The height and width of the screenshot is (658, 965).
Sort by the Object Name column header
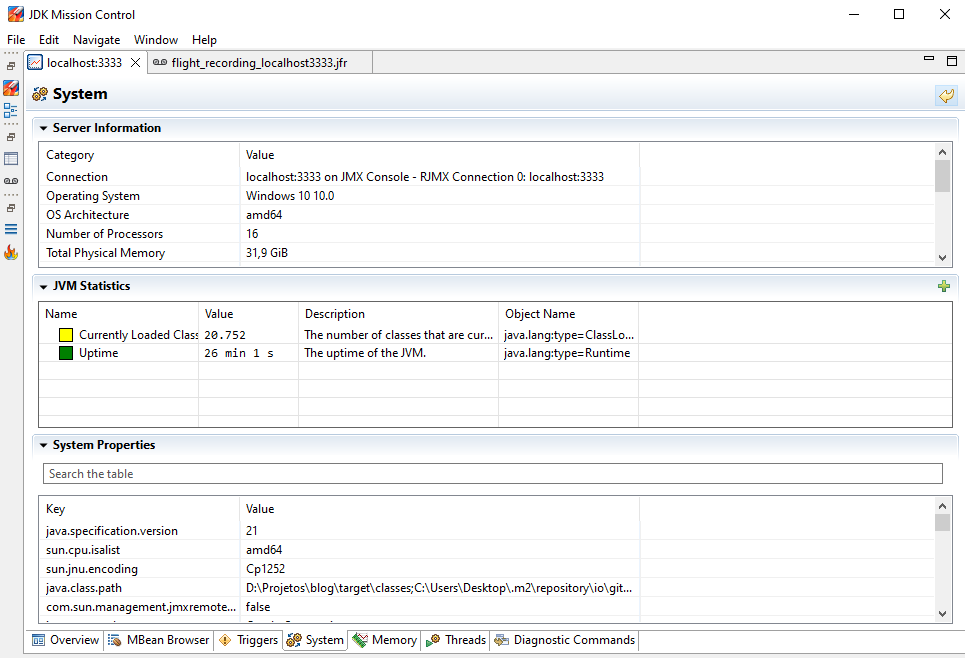(568, 314)
